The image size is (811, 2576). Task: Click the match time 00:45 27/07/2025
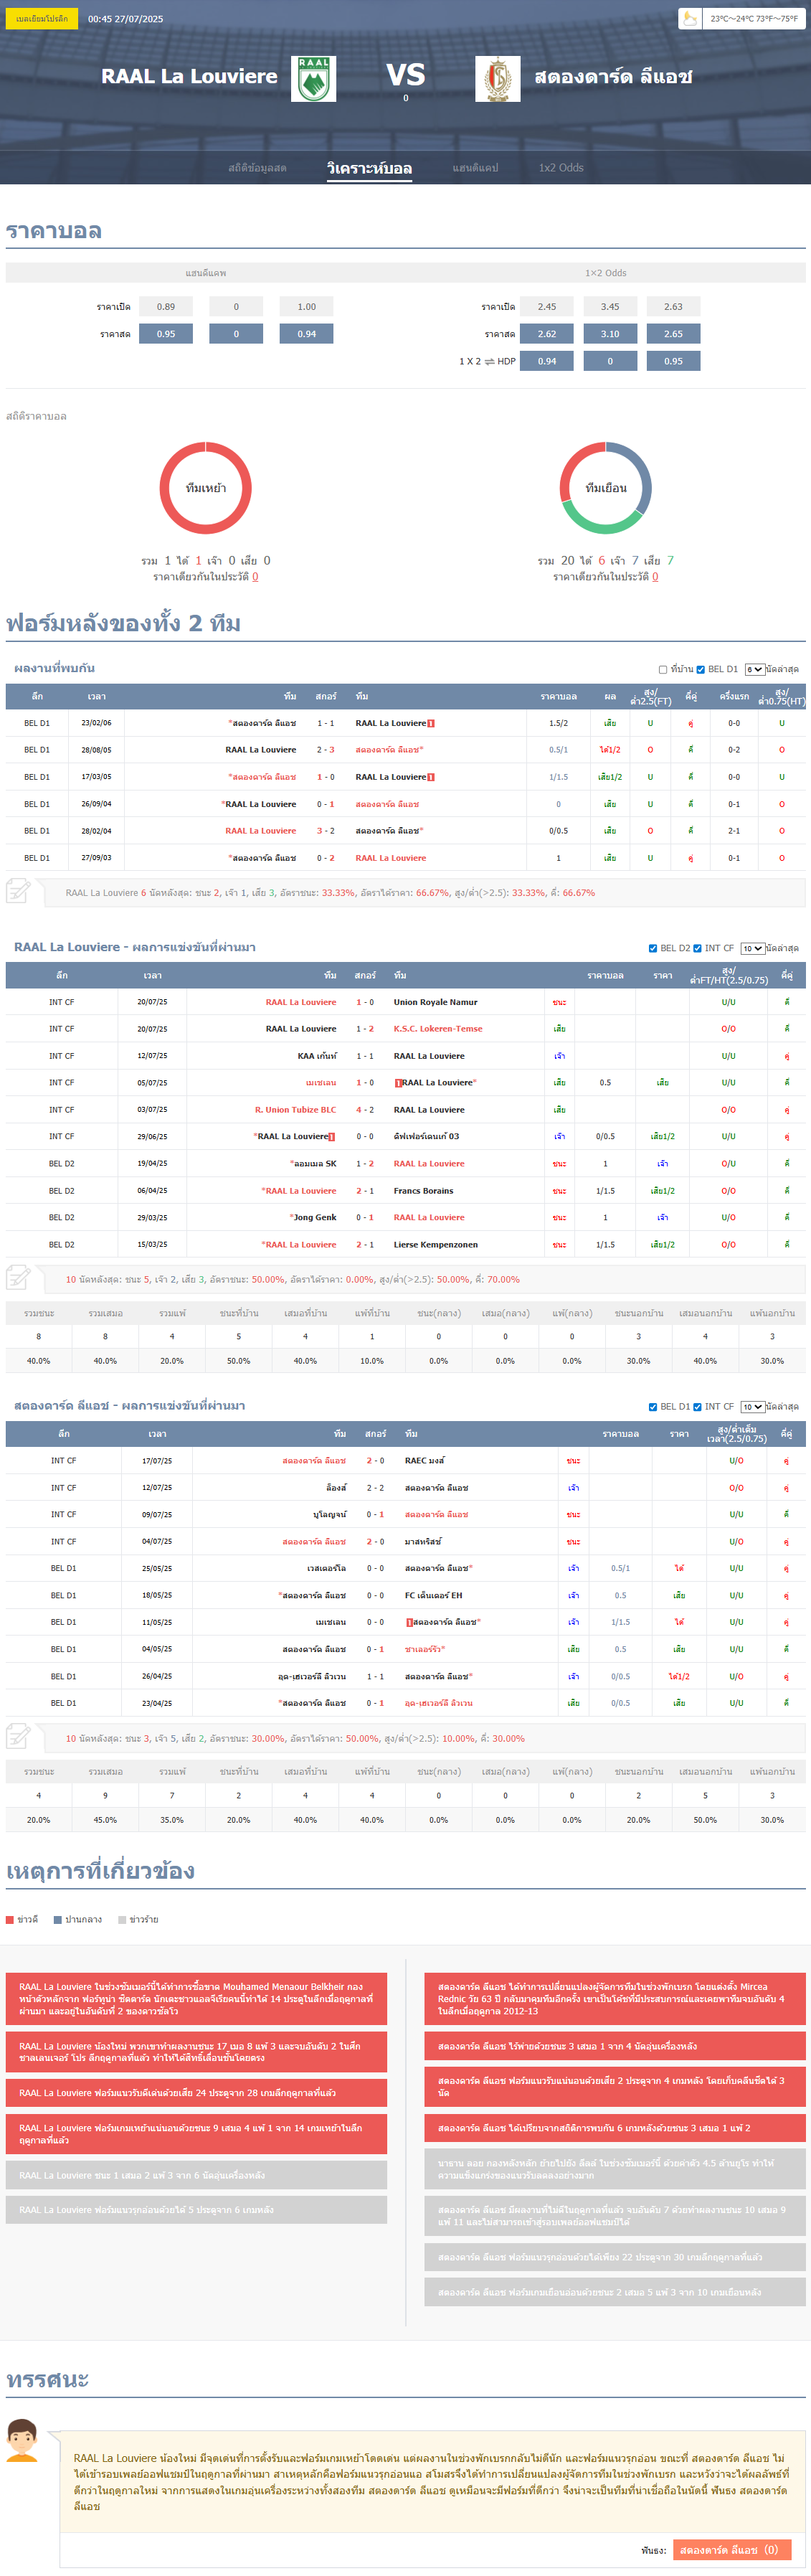[125, 19]
